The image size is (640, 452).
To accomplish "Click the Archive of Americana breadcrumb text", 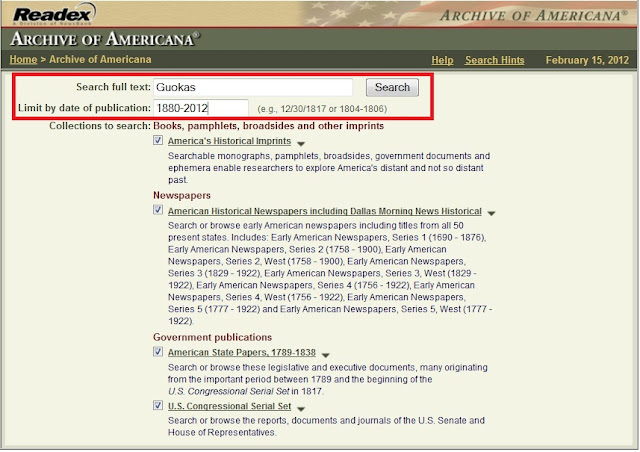I will coord(100,60).
